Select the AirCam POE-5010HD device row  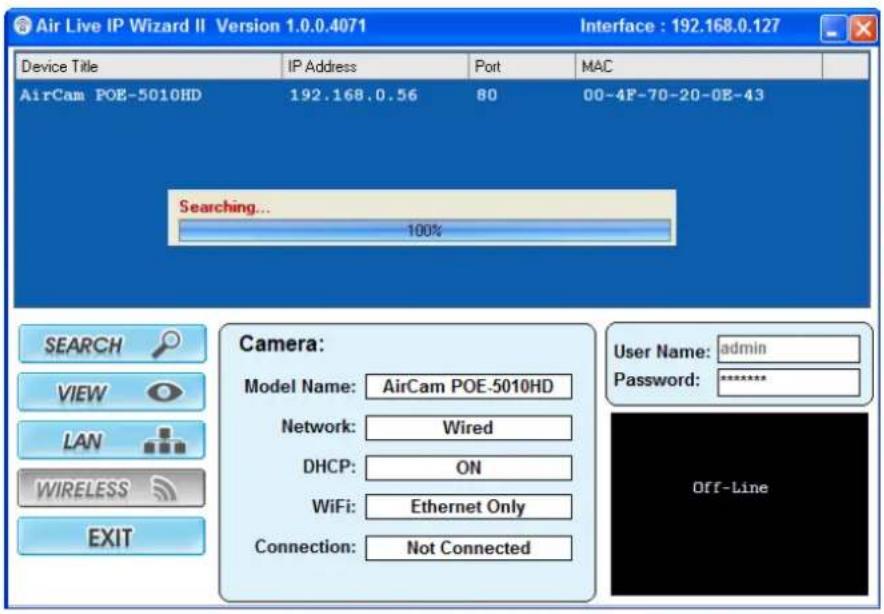[x=442, y=95]
